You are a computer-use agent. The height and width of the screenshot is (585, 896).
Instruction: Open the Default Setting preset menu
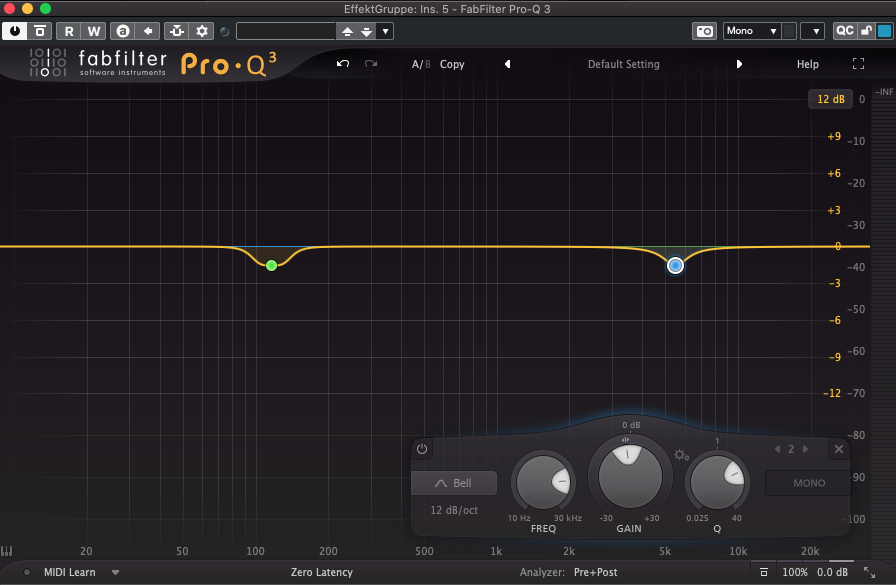(x=623, y=64)
